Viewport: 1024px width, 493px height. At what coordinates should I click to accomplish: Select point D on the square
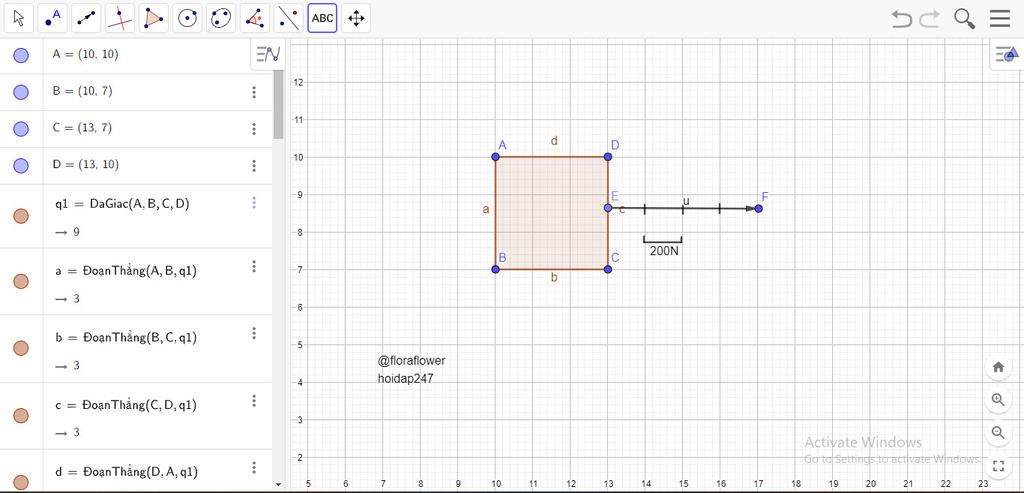click(608, 157)
